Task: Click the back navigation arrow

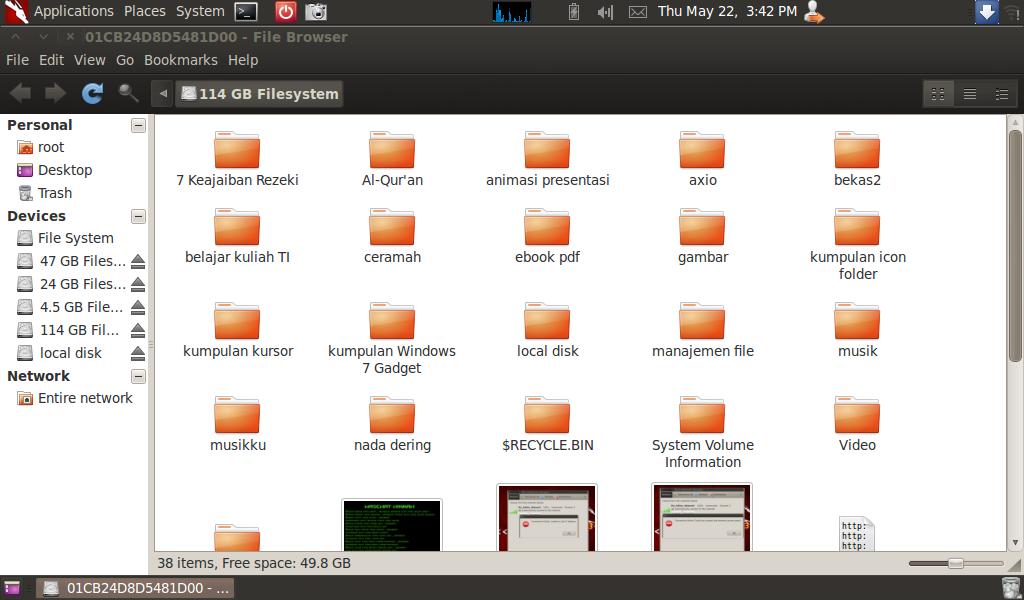Action: tap(18, 92)
